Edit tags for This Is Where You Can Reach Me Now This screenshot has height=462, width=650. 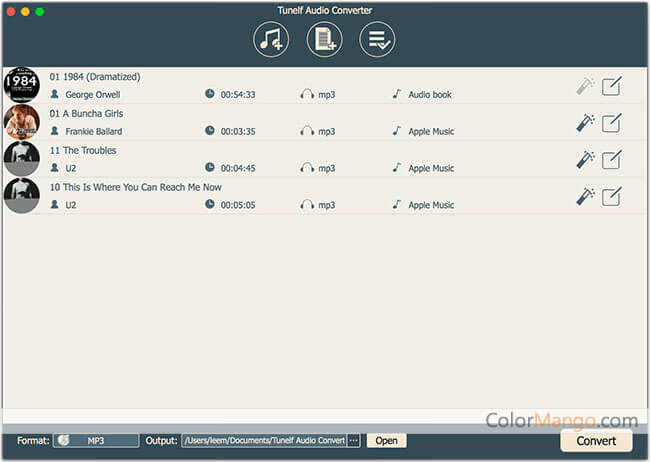[611, 196]
